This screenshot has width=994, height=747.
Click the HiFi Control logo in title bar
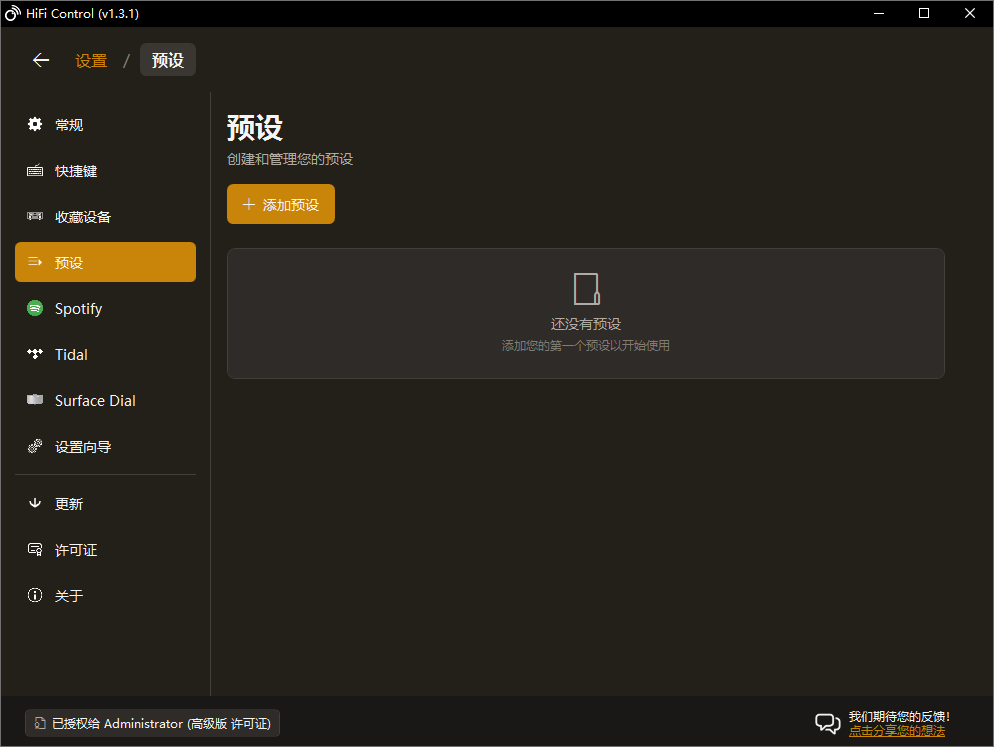[x=12, y=13]
